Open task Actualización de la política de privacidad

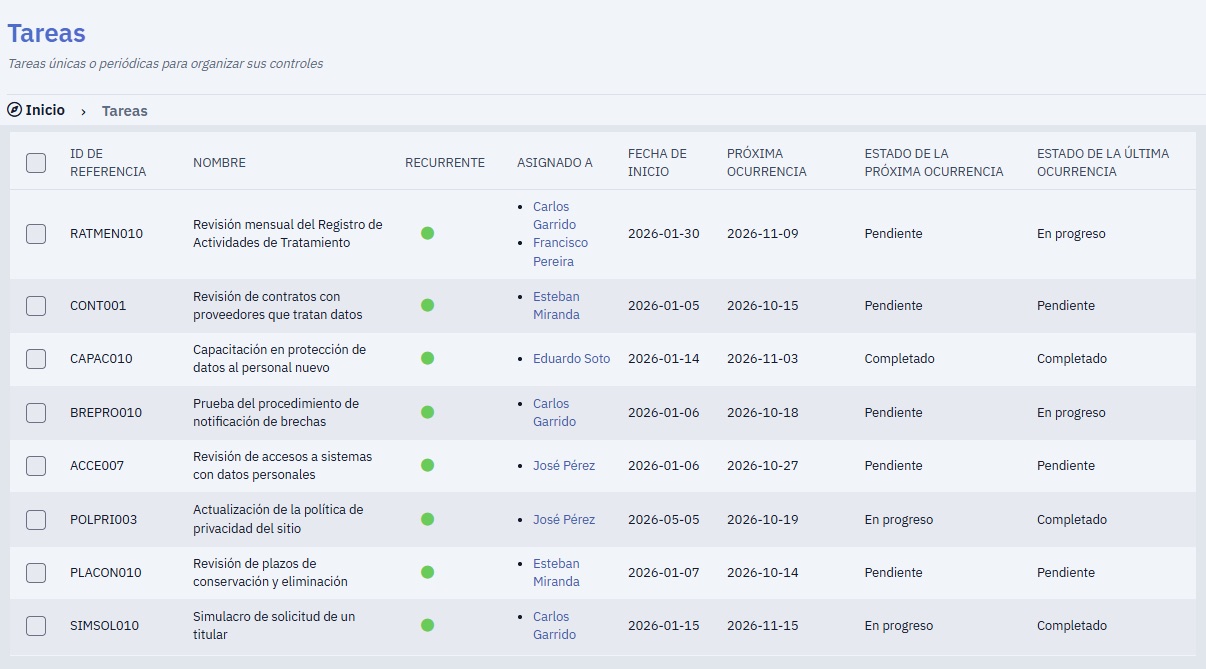coord(278,519)
